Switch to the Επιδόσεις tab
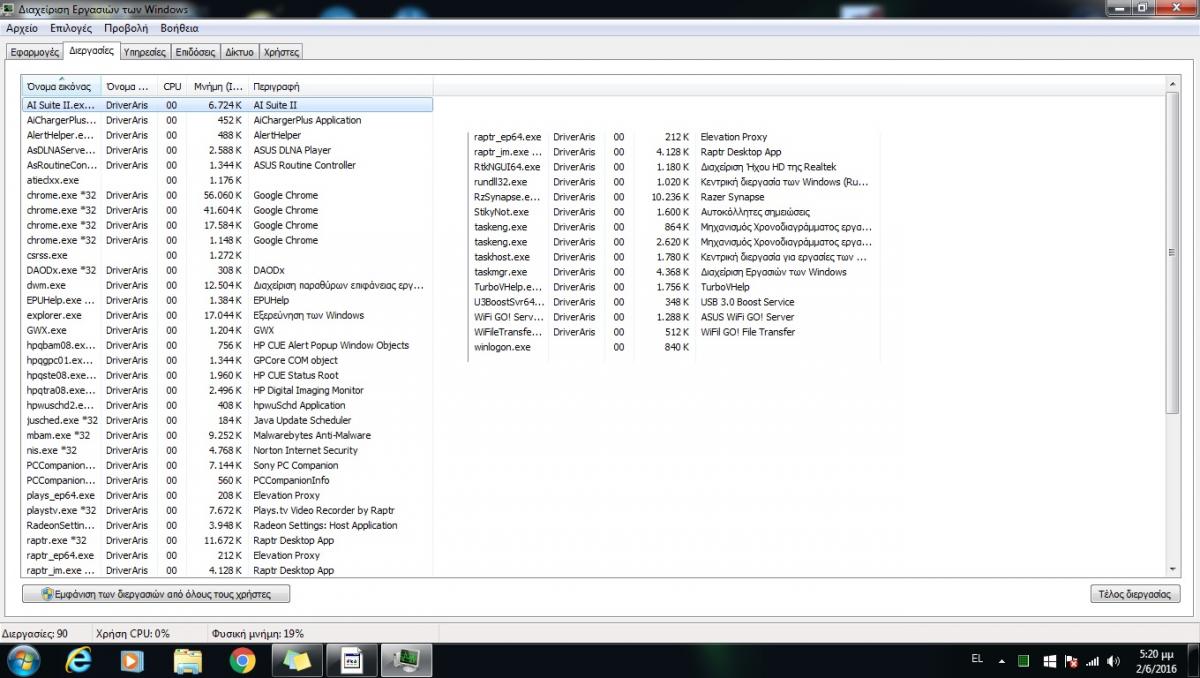The width and height of the screenshot is (1200, 678). click(x=195, y=52)
